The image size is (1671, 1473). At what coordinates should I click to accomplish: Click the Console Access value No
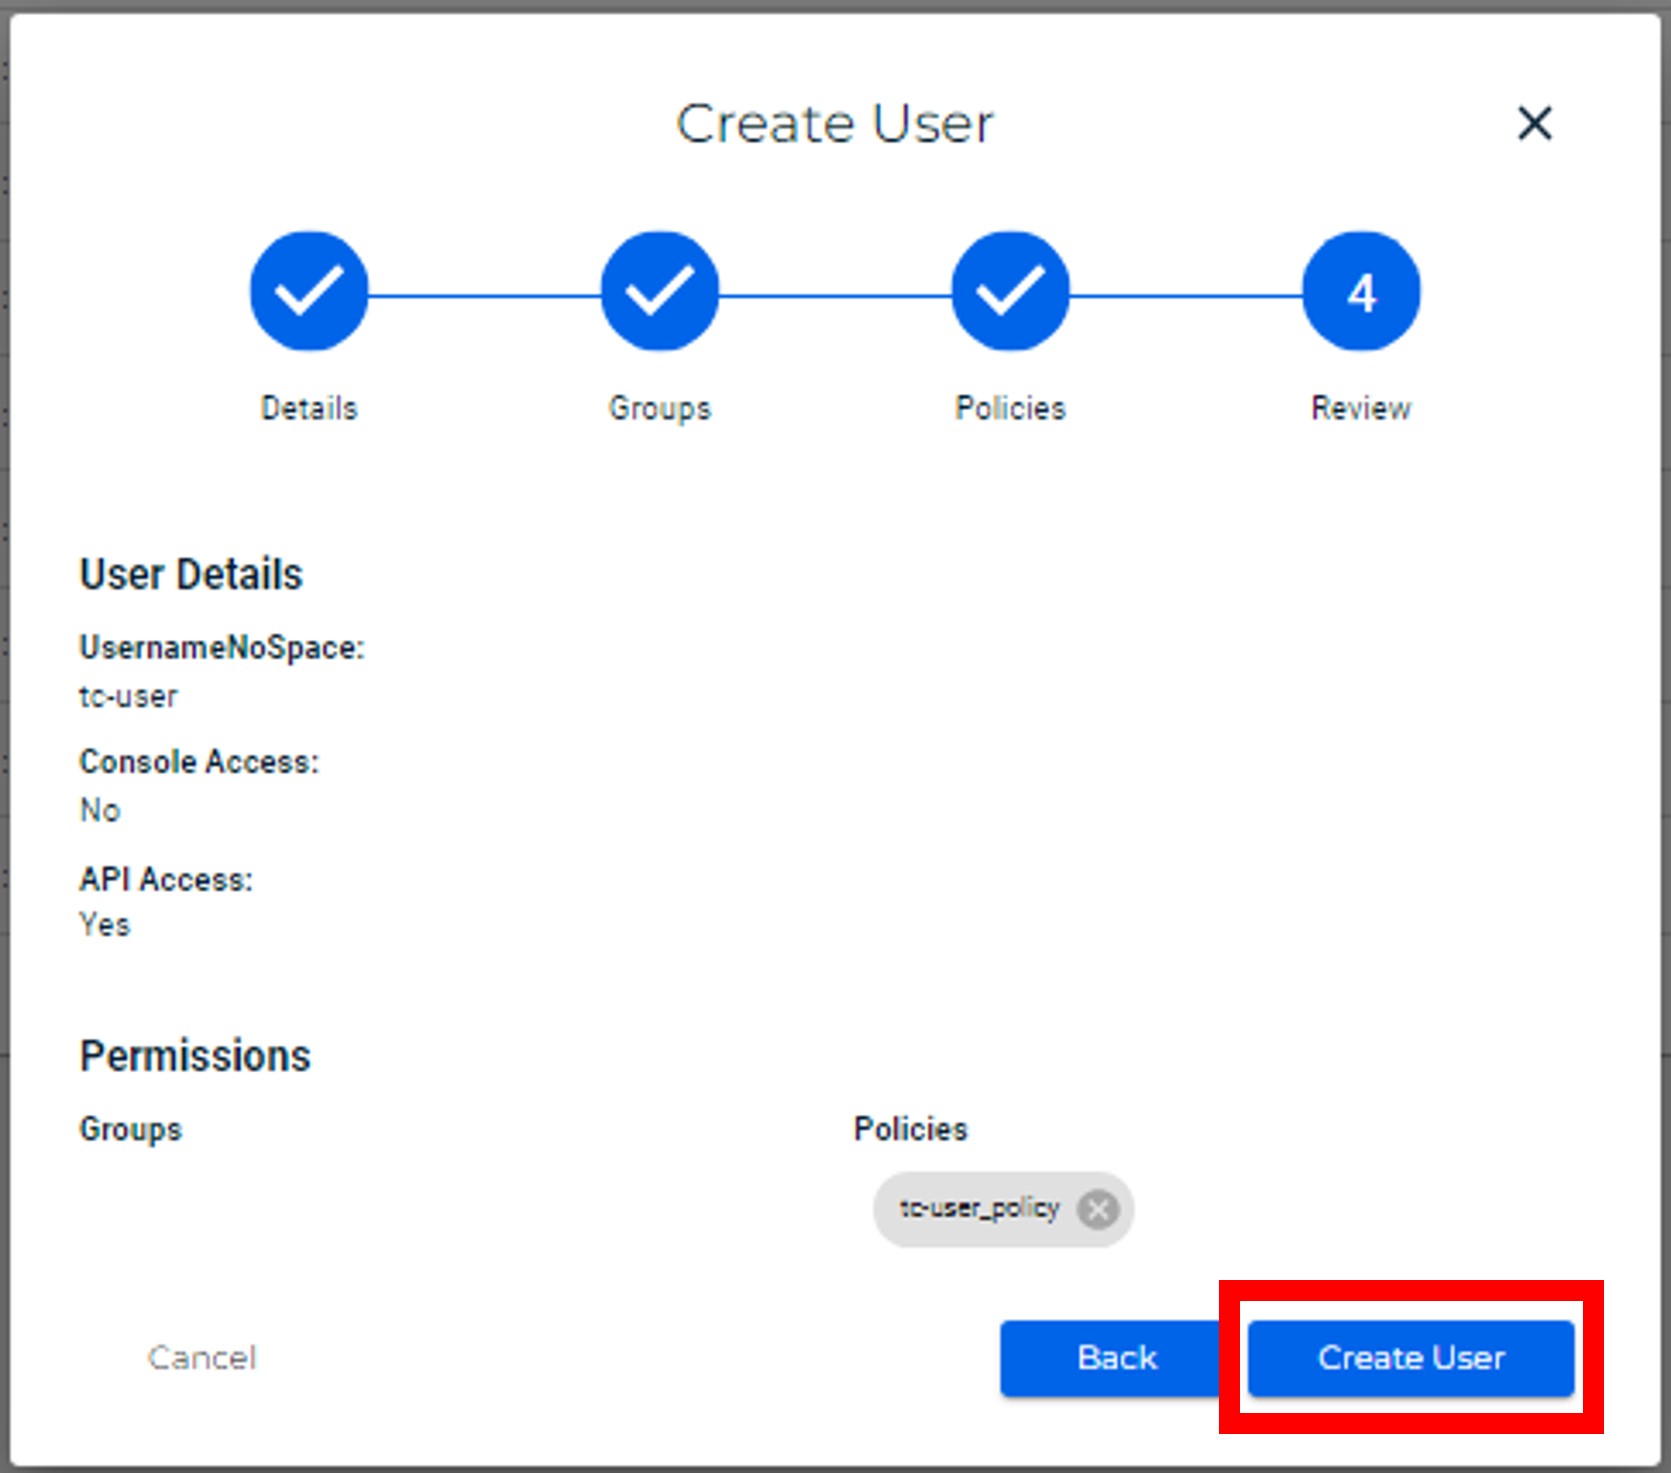pos(100,810)
